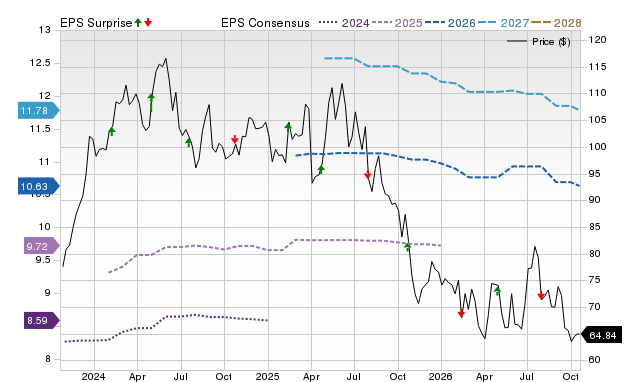Click the red surprise arrow in October 2024
Image resolution: width=640 pixels, height=382 pixels.
pyautogui.click(x=234, y=139)
